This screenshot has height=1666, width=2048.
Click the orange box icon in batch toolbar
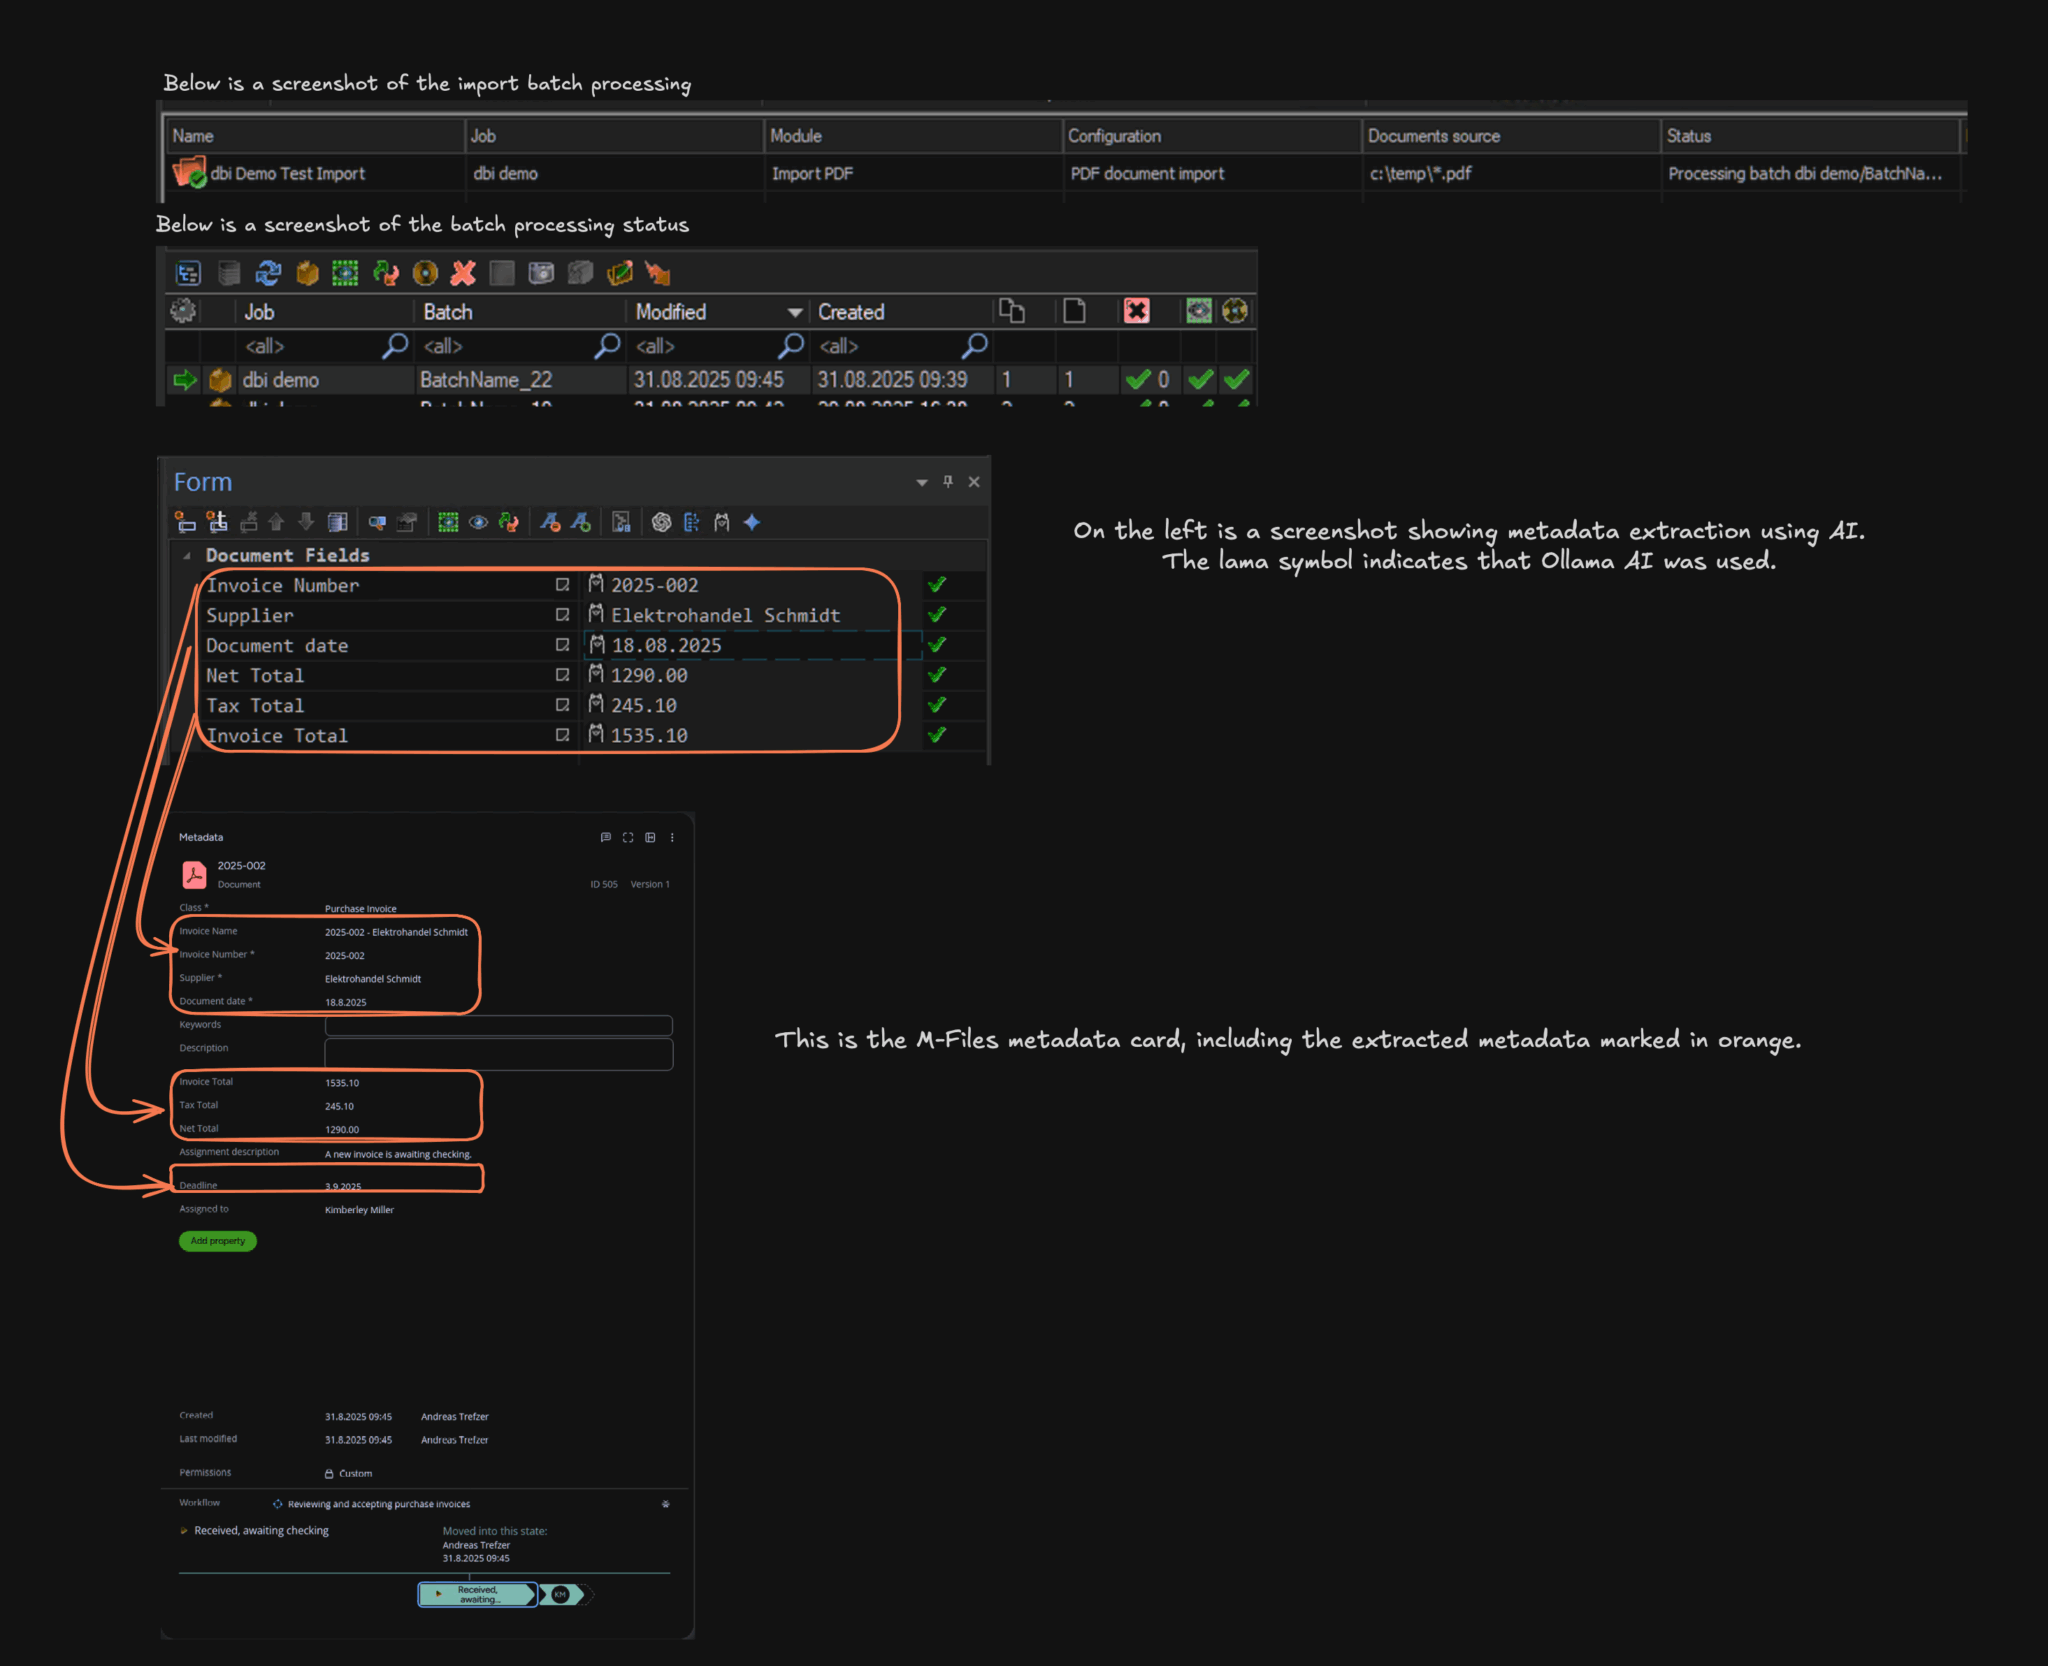[307, 273]
